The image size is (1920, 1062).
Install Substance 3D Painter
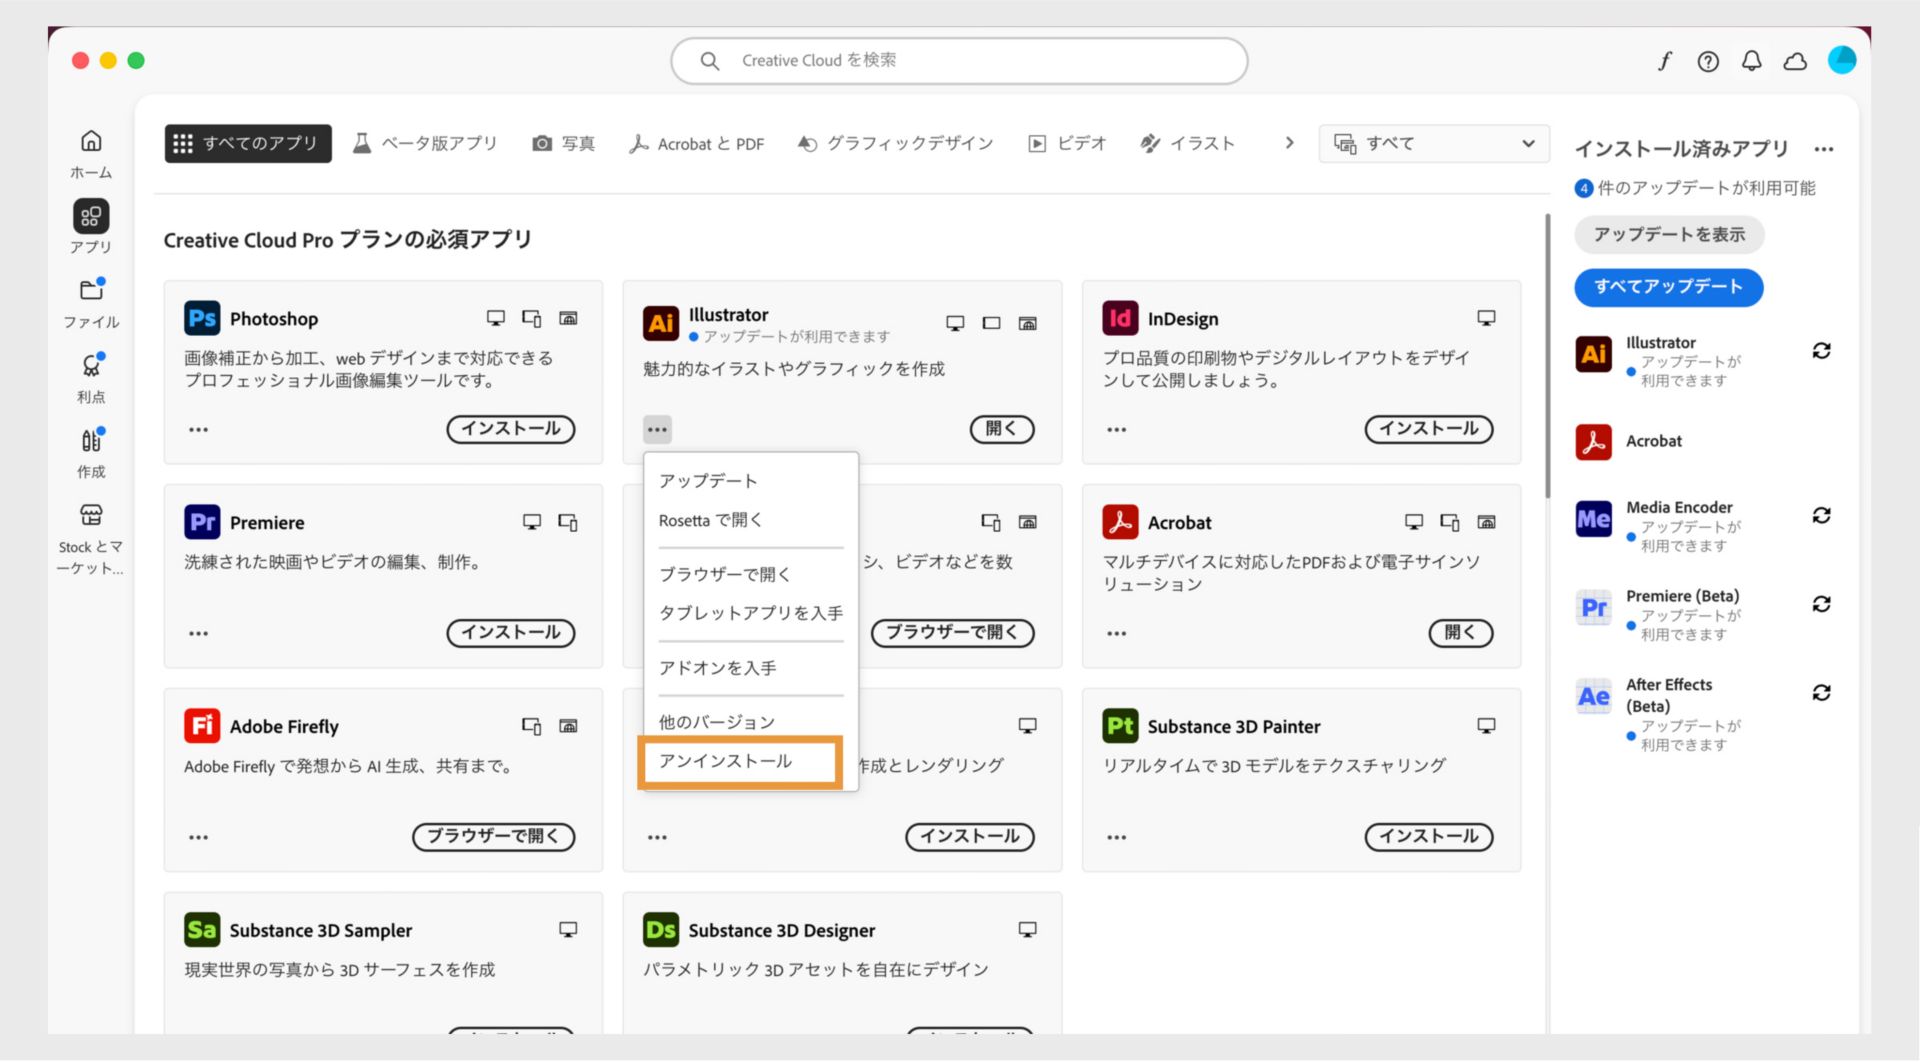click(x=1429, y=837)
